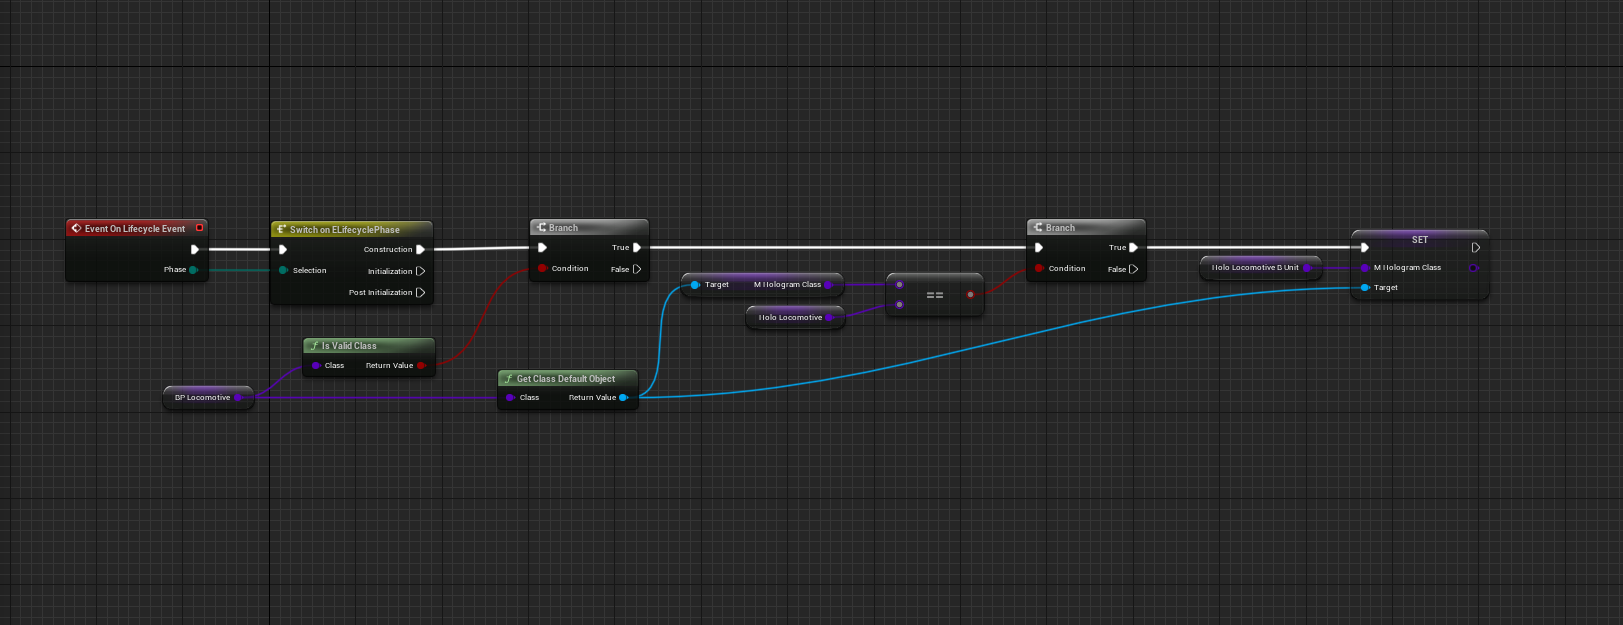
Task: Click second Branch node's True output pin
Action: tap(1134, 248)
